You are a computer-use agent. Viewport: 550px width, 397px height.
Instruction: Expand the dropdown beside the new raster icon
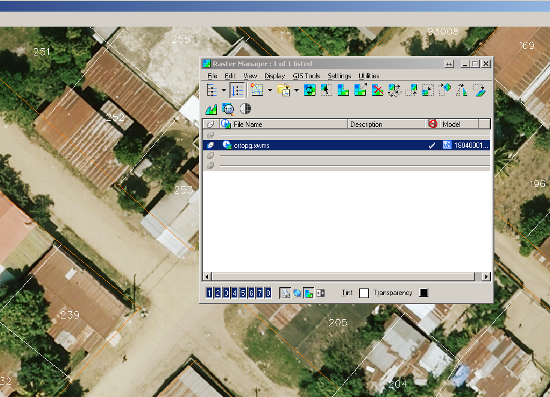pyautogui.click(x=270, y=90)
